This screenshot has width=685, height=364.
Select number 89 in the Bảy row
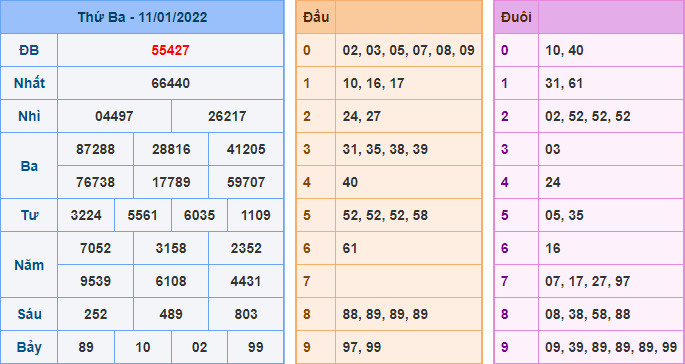[86, 347]
